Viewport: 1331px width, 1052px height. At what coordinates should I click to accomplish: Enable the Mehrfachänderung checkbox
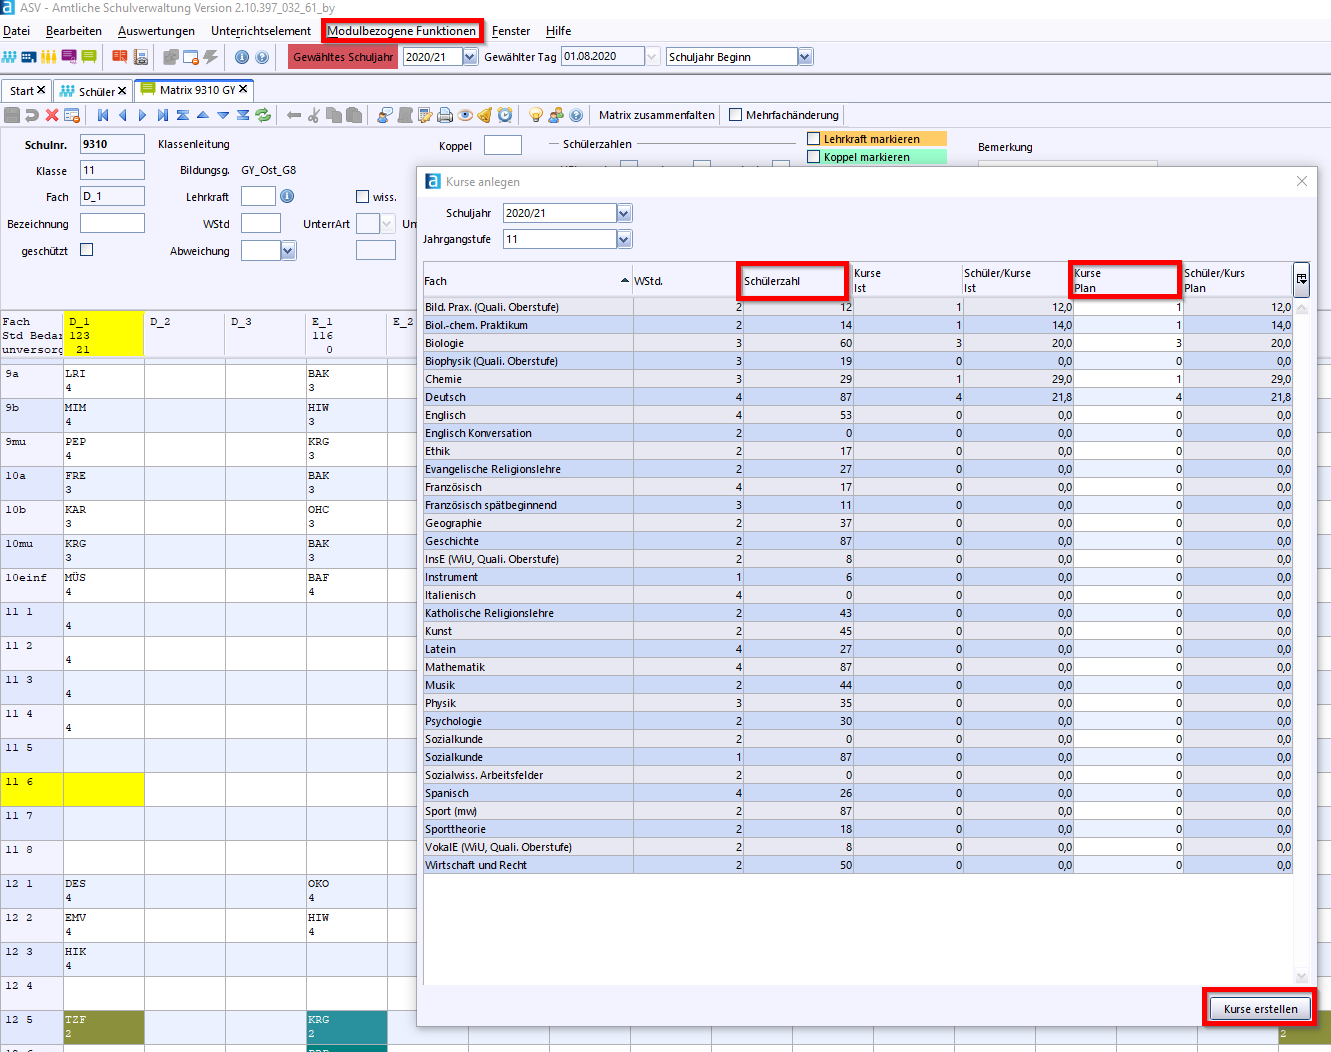(736, 115)
